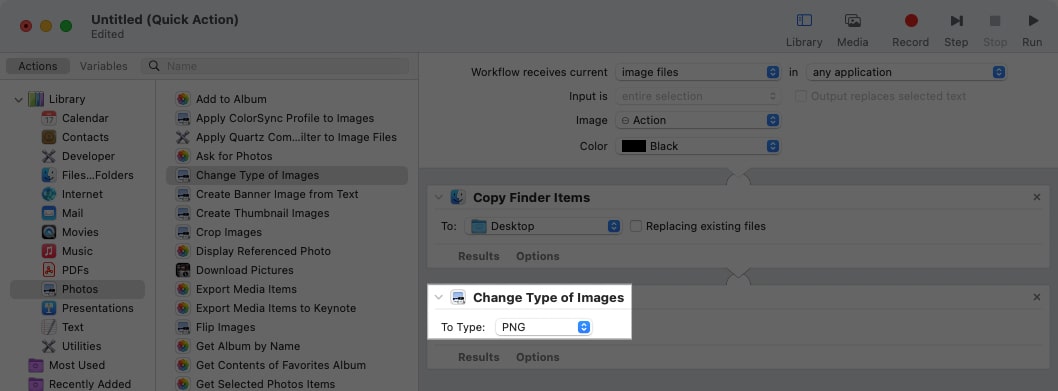Screen dimensions: 1058x391
Task: Show Options of Copy Finder Items
Action: (x=538, y=257)
